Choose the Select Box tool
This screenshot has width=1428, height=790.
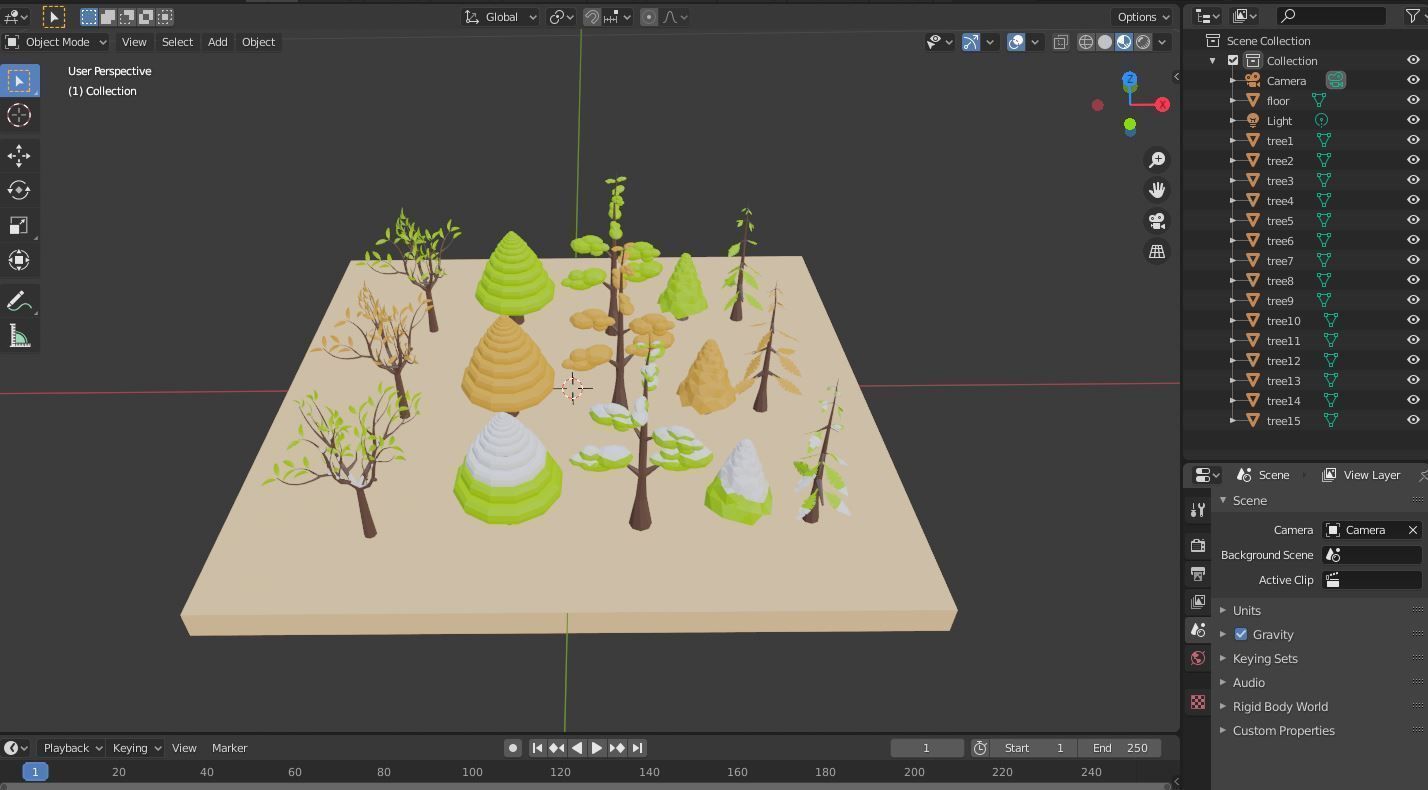(19, 81)
